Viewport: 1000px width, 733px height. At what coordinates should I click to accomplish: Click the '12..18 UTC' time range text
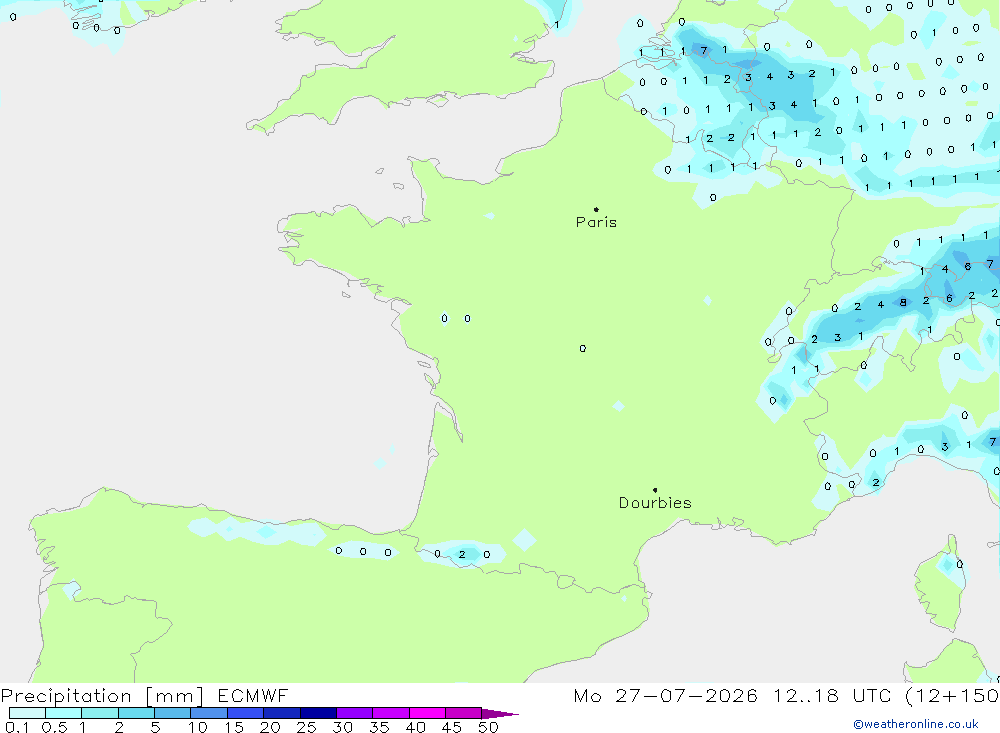(832, 695)
